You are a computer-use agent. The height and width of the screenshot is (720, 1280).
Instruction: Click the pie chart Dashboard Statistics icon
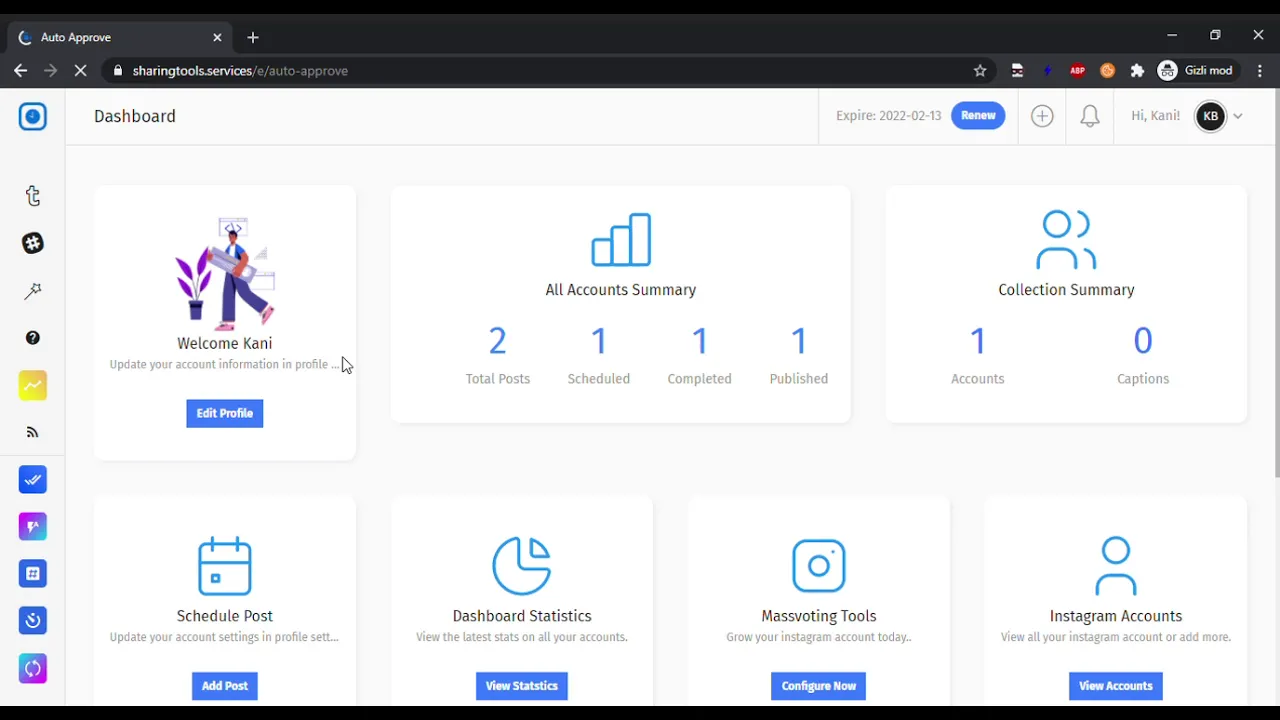(522, 566)
